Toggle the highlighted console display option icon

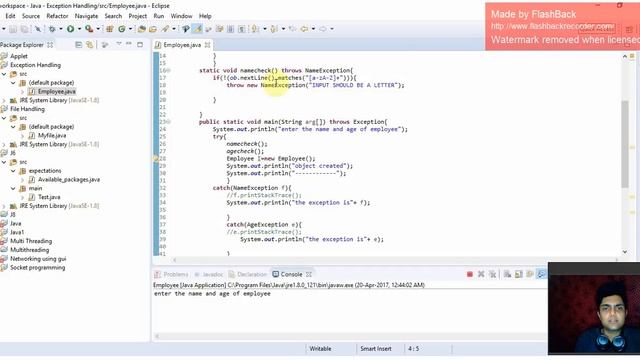click(x=541, y=274)
